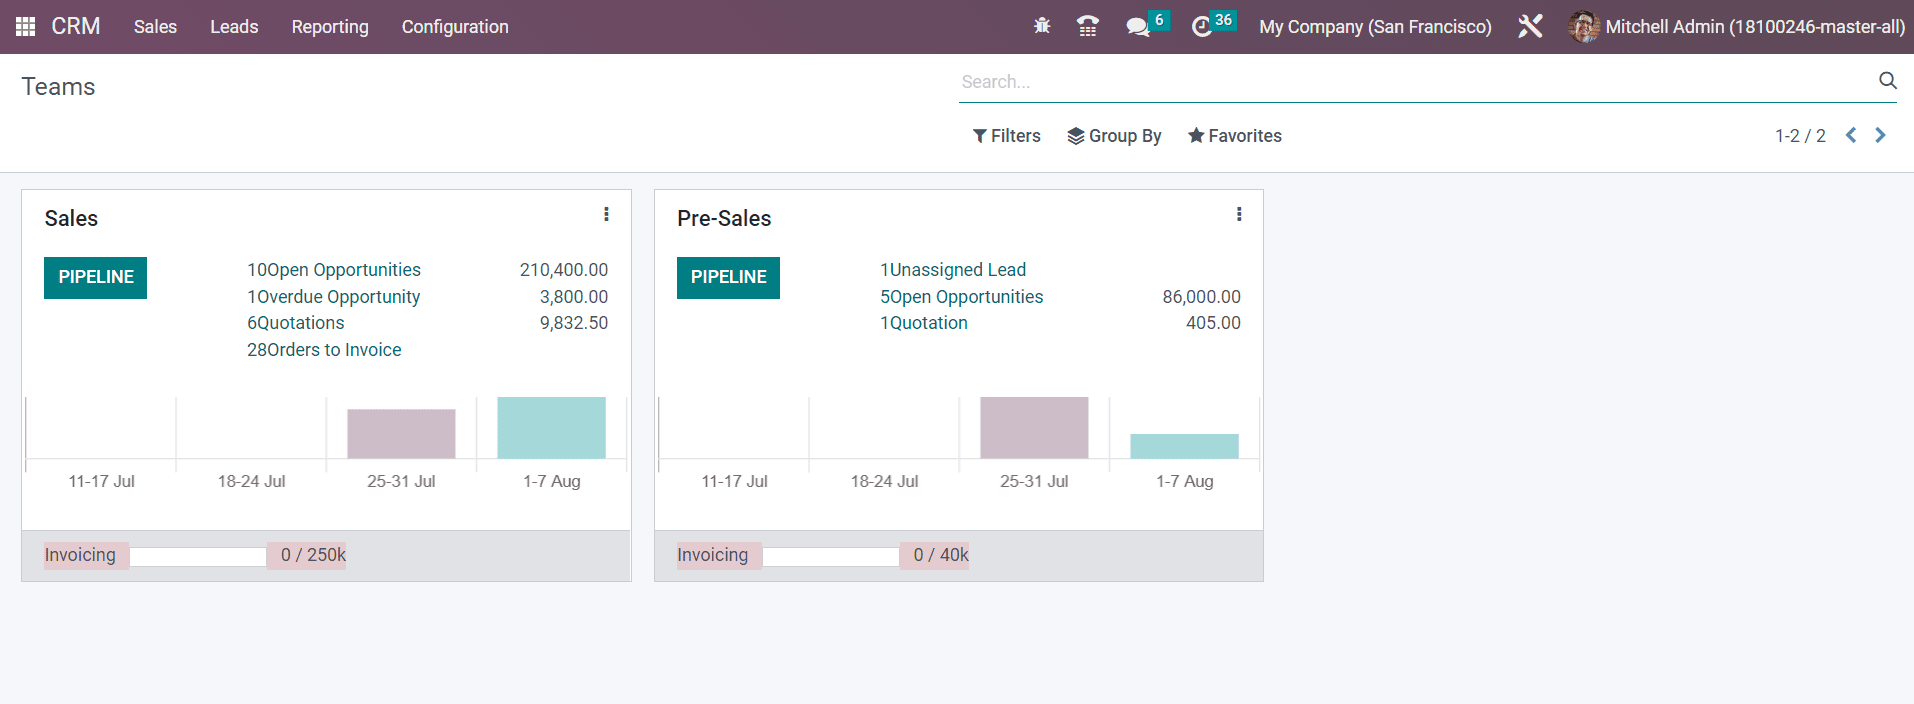Open the activities clock icon
Image resolution: width=1914 pixels, height=704 pixels.
click(1202, 27)
